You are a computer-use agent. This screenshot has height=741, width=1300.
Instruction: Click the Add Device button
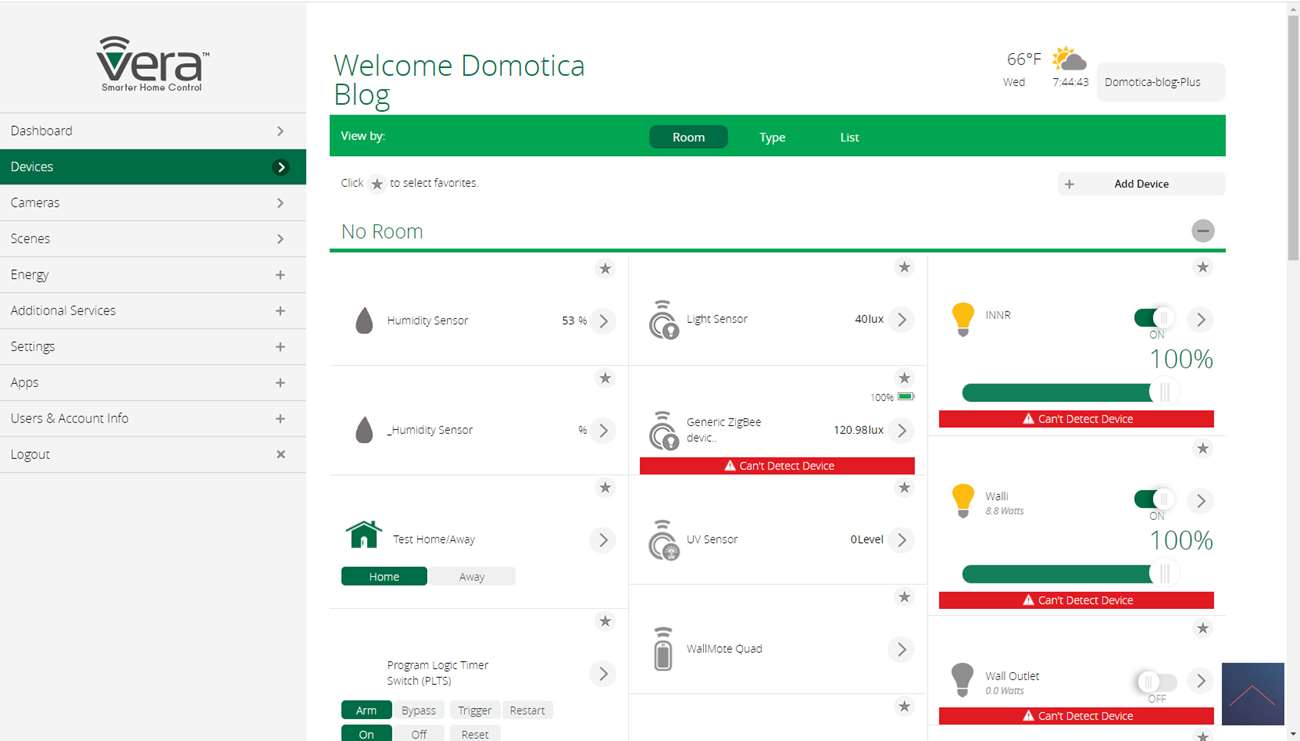[1141, 184]
